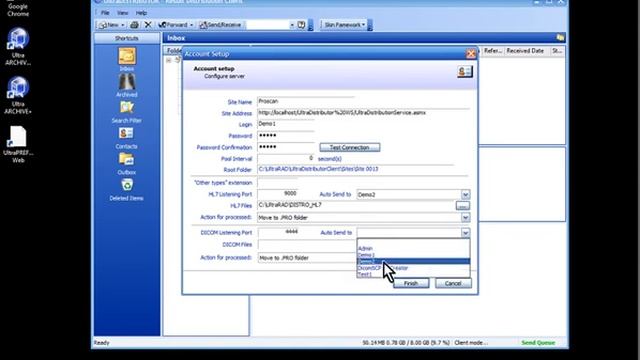Click the Client mode status text
Screen dimensions: 640x360
471,343
